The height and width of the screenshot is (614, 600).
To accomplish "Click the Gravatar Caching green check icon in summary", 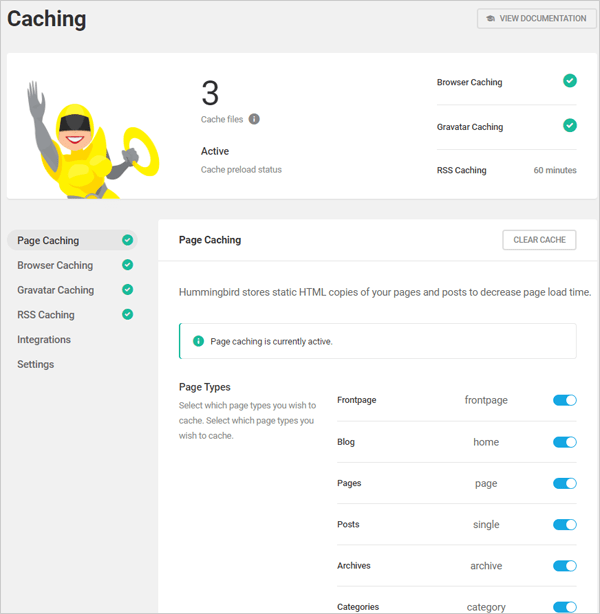I will [569, 126].
